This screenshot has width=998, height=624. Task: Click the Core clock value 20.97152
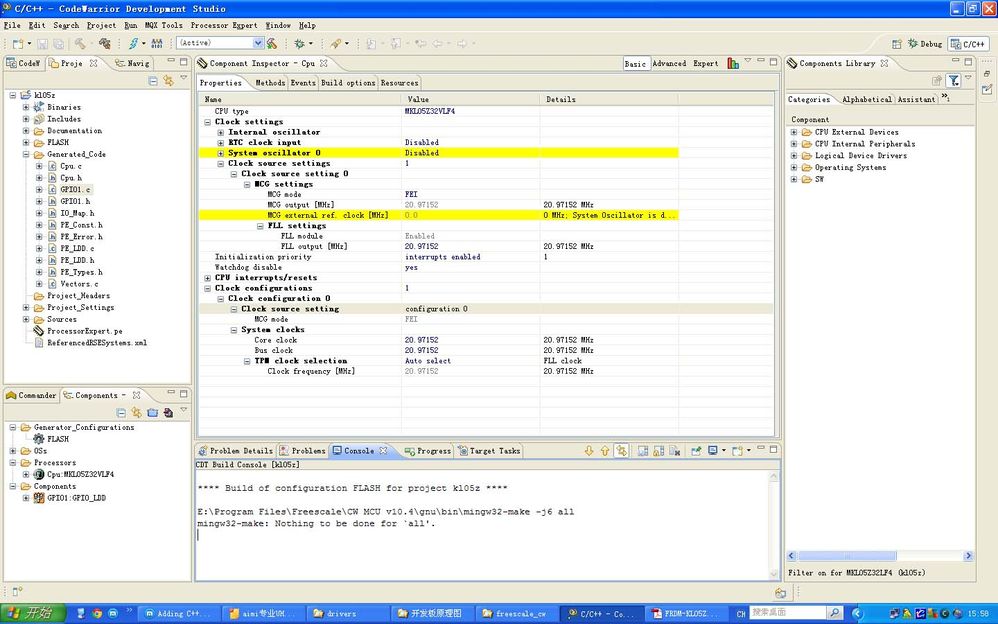[x=421, y=341]
